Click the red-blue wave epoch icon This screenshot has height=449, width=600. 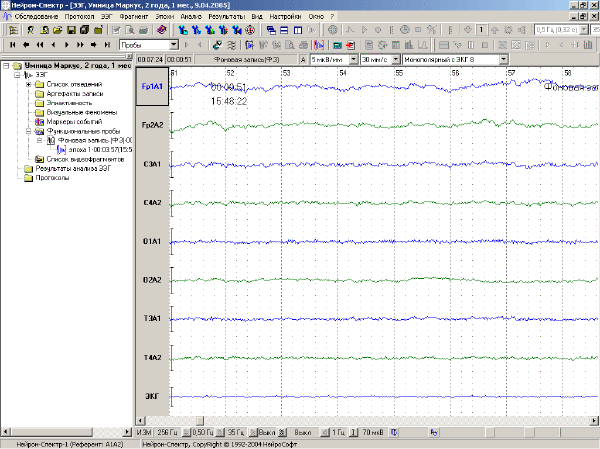point(318,45)
